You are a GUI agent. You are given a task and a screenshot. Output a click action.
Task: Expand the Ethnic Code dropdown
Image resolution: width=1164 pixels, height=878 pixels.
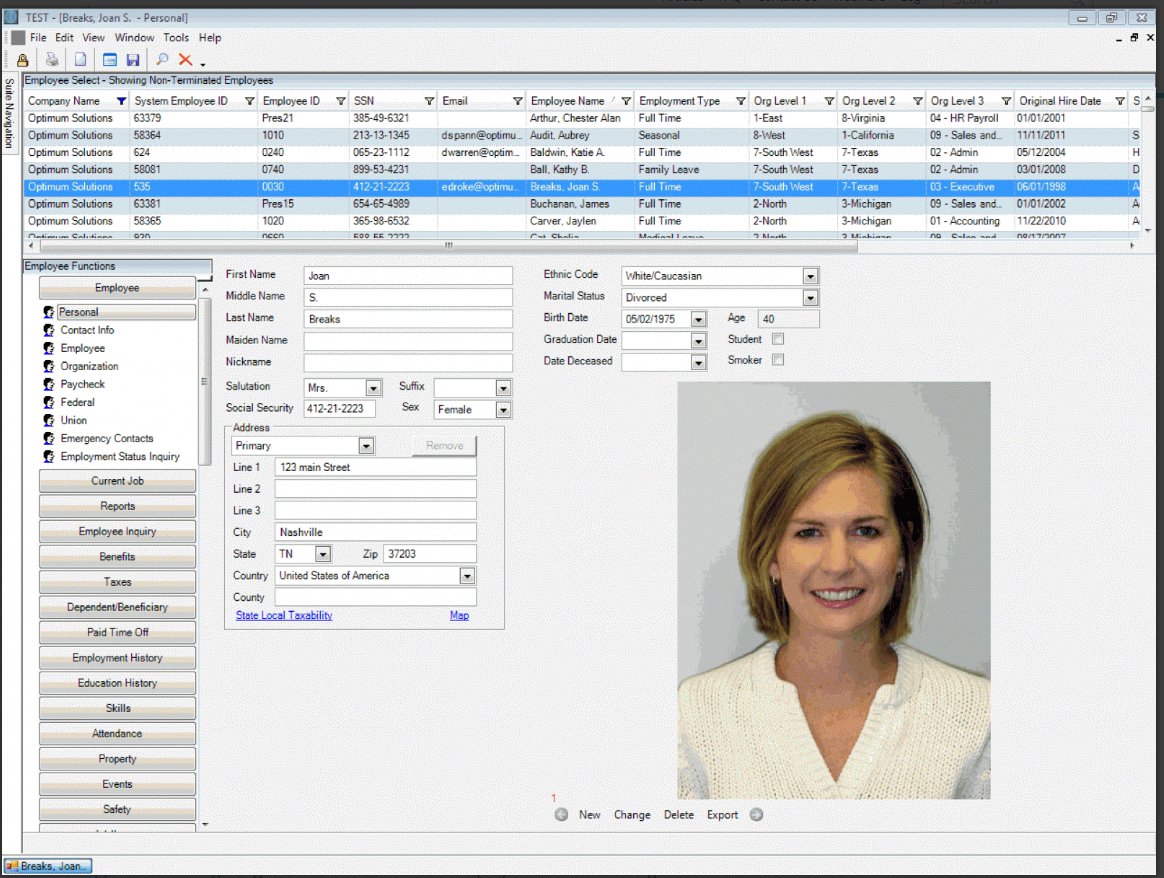(810, 276)
